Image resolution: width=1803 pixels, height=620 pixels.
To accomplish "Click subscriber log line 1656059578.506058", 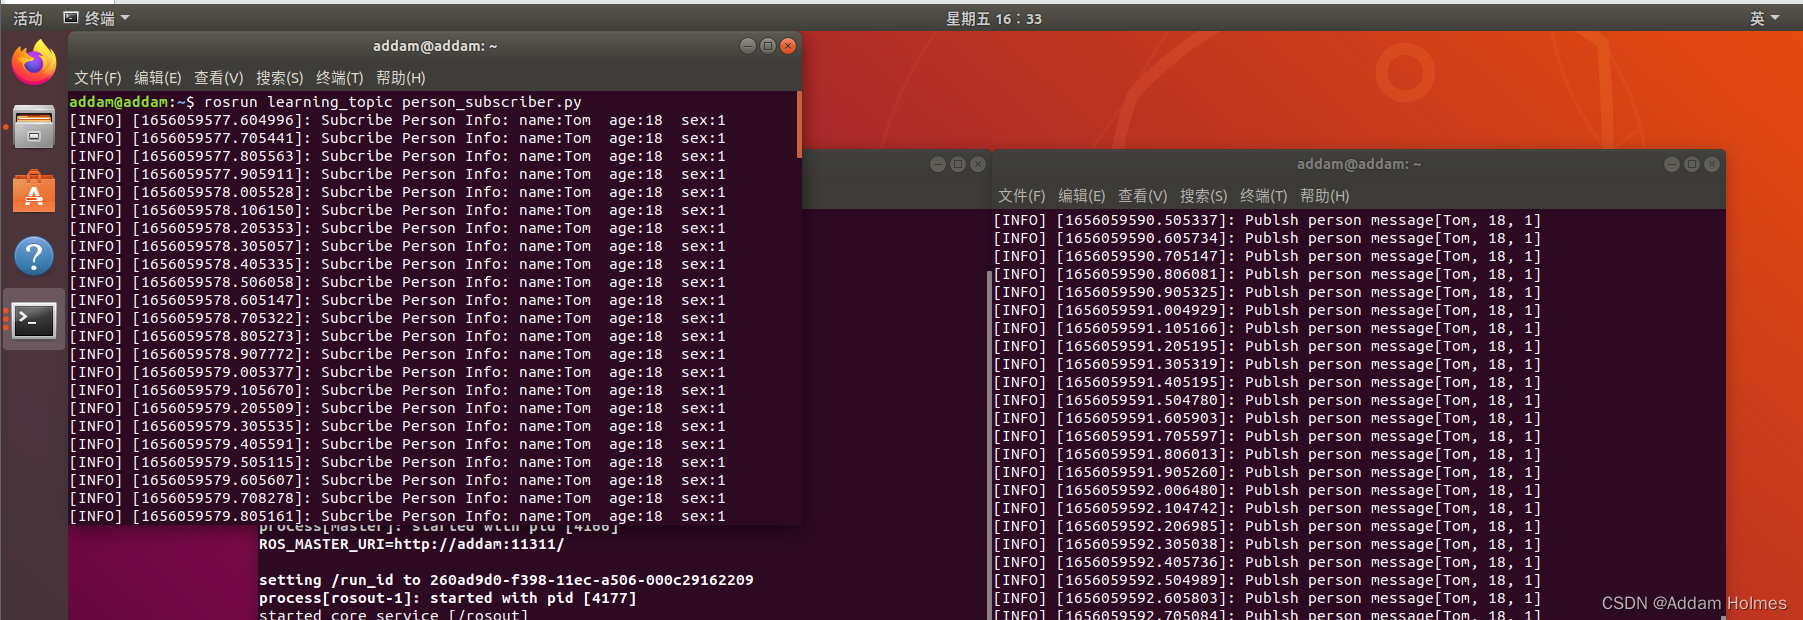I will pos(397,282).
